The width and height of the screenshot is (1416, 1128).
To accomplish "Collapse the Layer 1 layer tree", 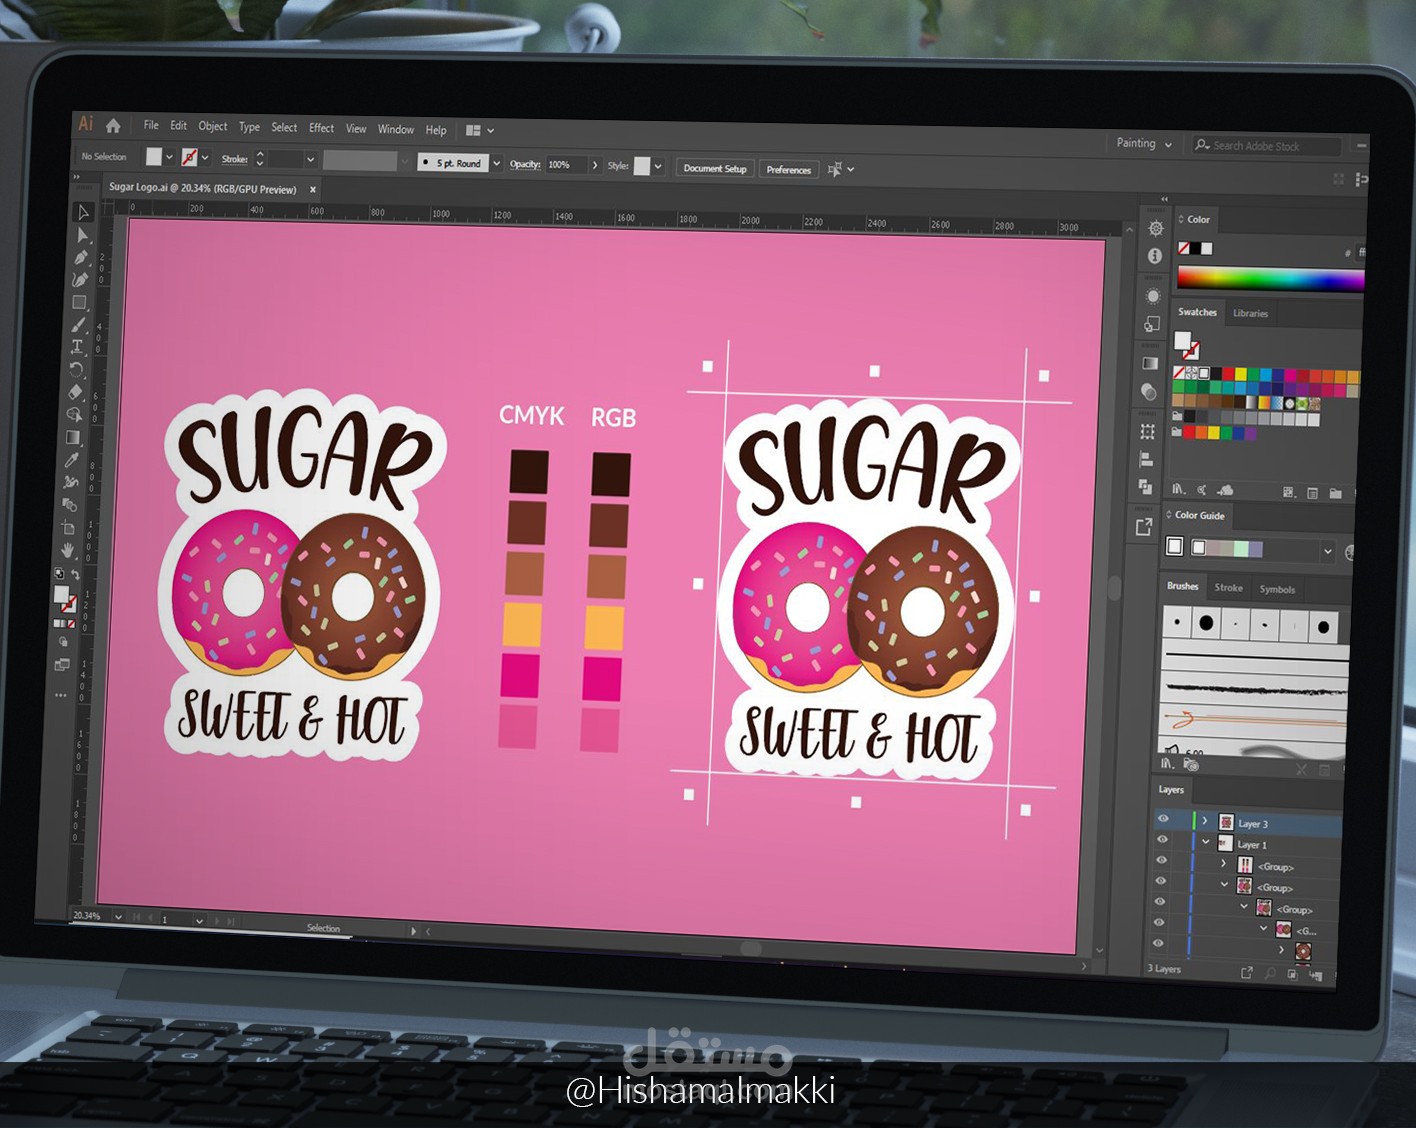I will point(1206,842).
